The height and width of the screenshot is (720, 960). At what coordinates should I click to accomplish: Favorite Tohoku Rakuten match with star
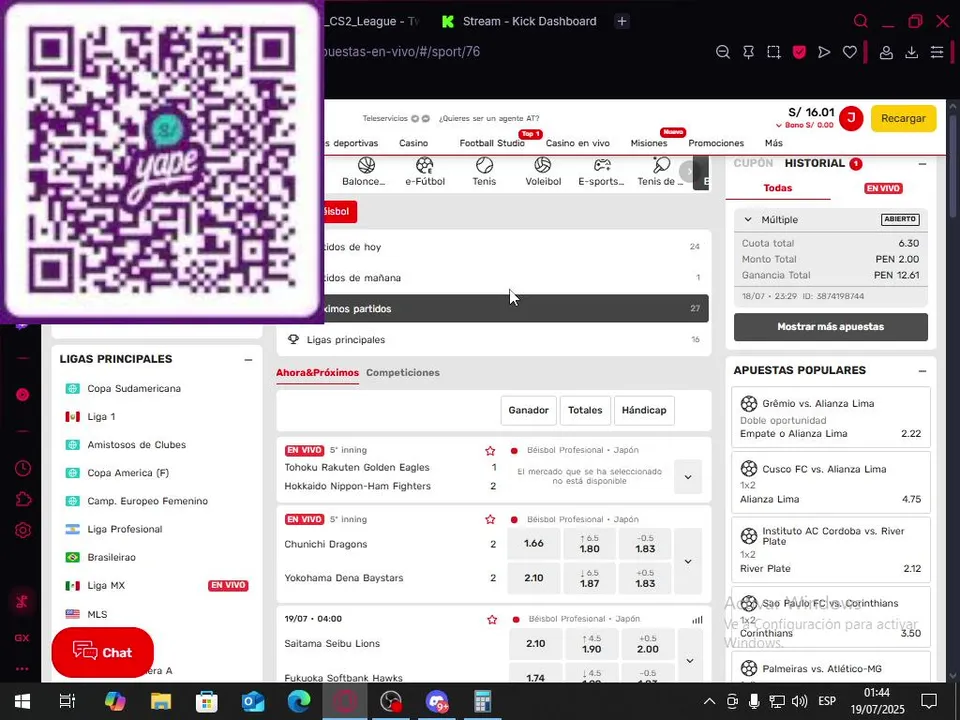[x=490, y=451]
